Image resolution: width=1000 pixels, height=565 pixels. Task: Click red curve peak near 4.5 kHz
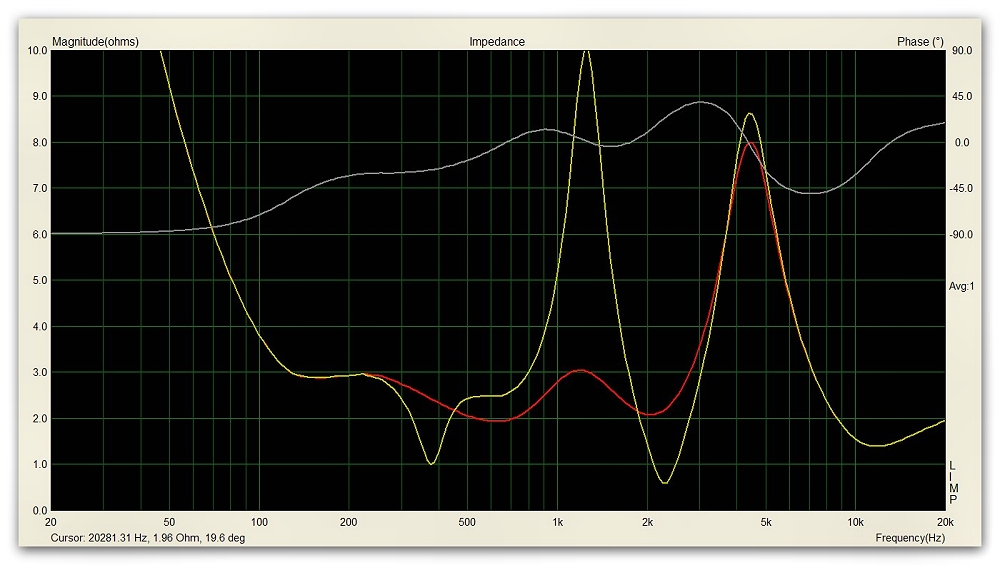pyautogui.click(x=748, y=143)
